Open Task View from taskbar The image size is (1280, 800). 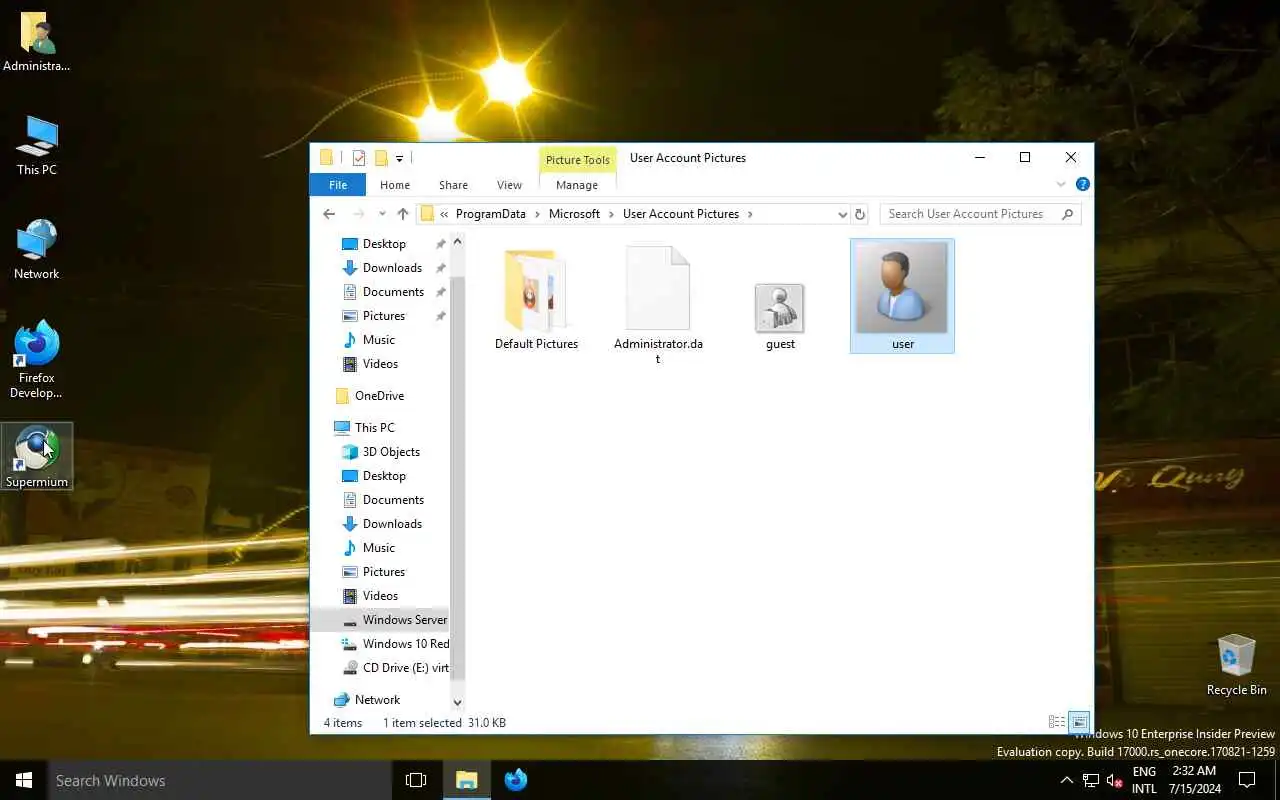416,780
